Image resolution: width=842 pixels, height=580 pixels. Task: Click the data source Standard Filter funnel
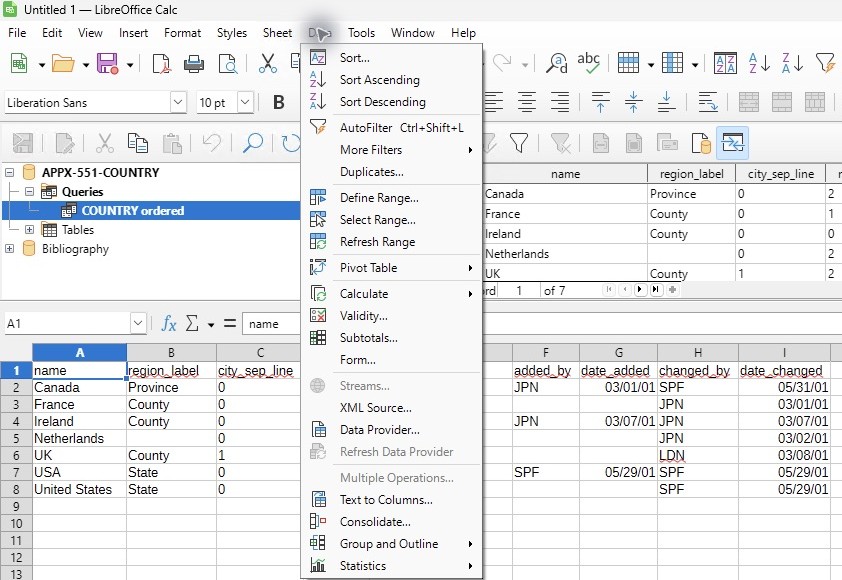[519, 143]
